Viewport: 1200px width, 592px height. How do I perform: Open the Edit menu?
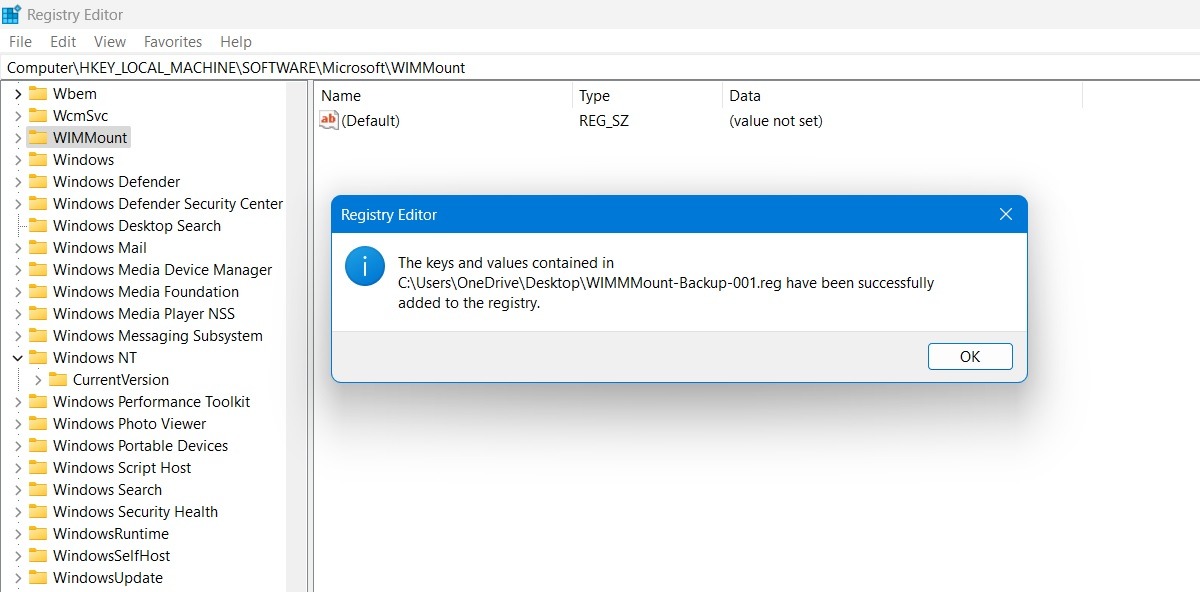(62, 41)
